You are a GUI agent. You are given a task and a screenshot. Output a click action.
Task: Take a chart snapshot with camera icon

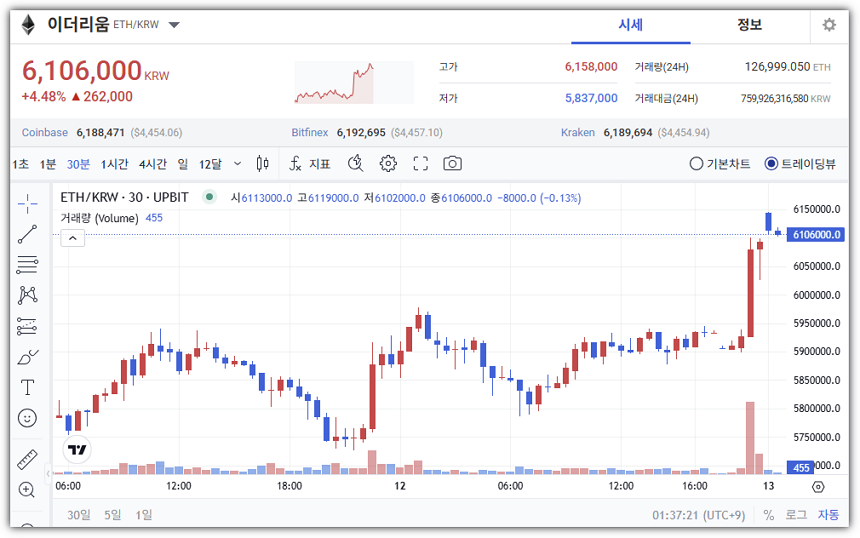452,163
